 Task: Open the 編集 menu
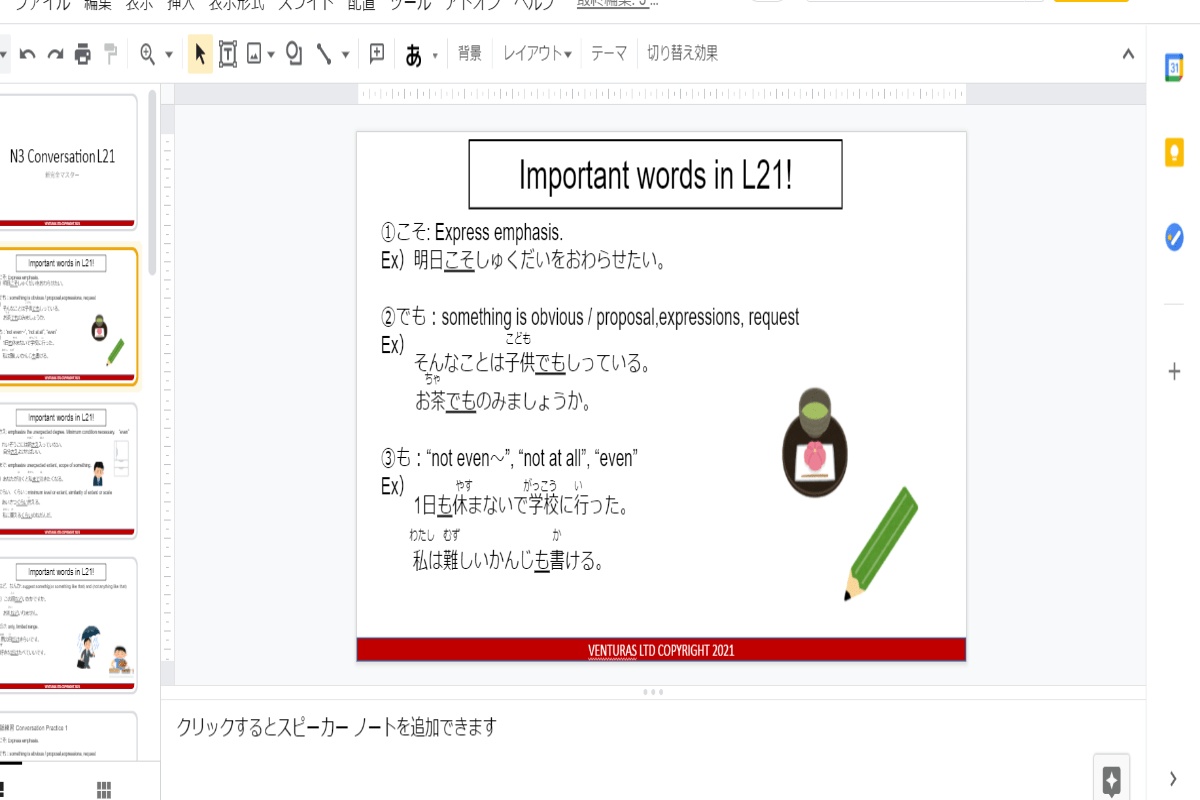pos(98,5)
